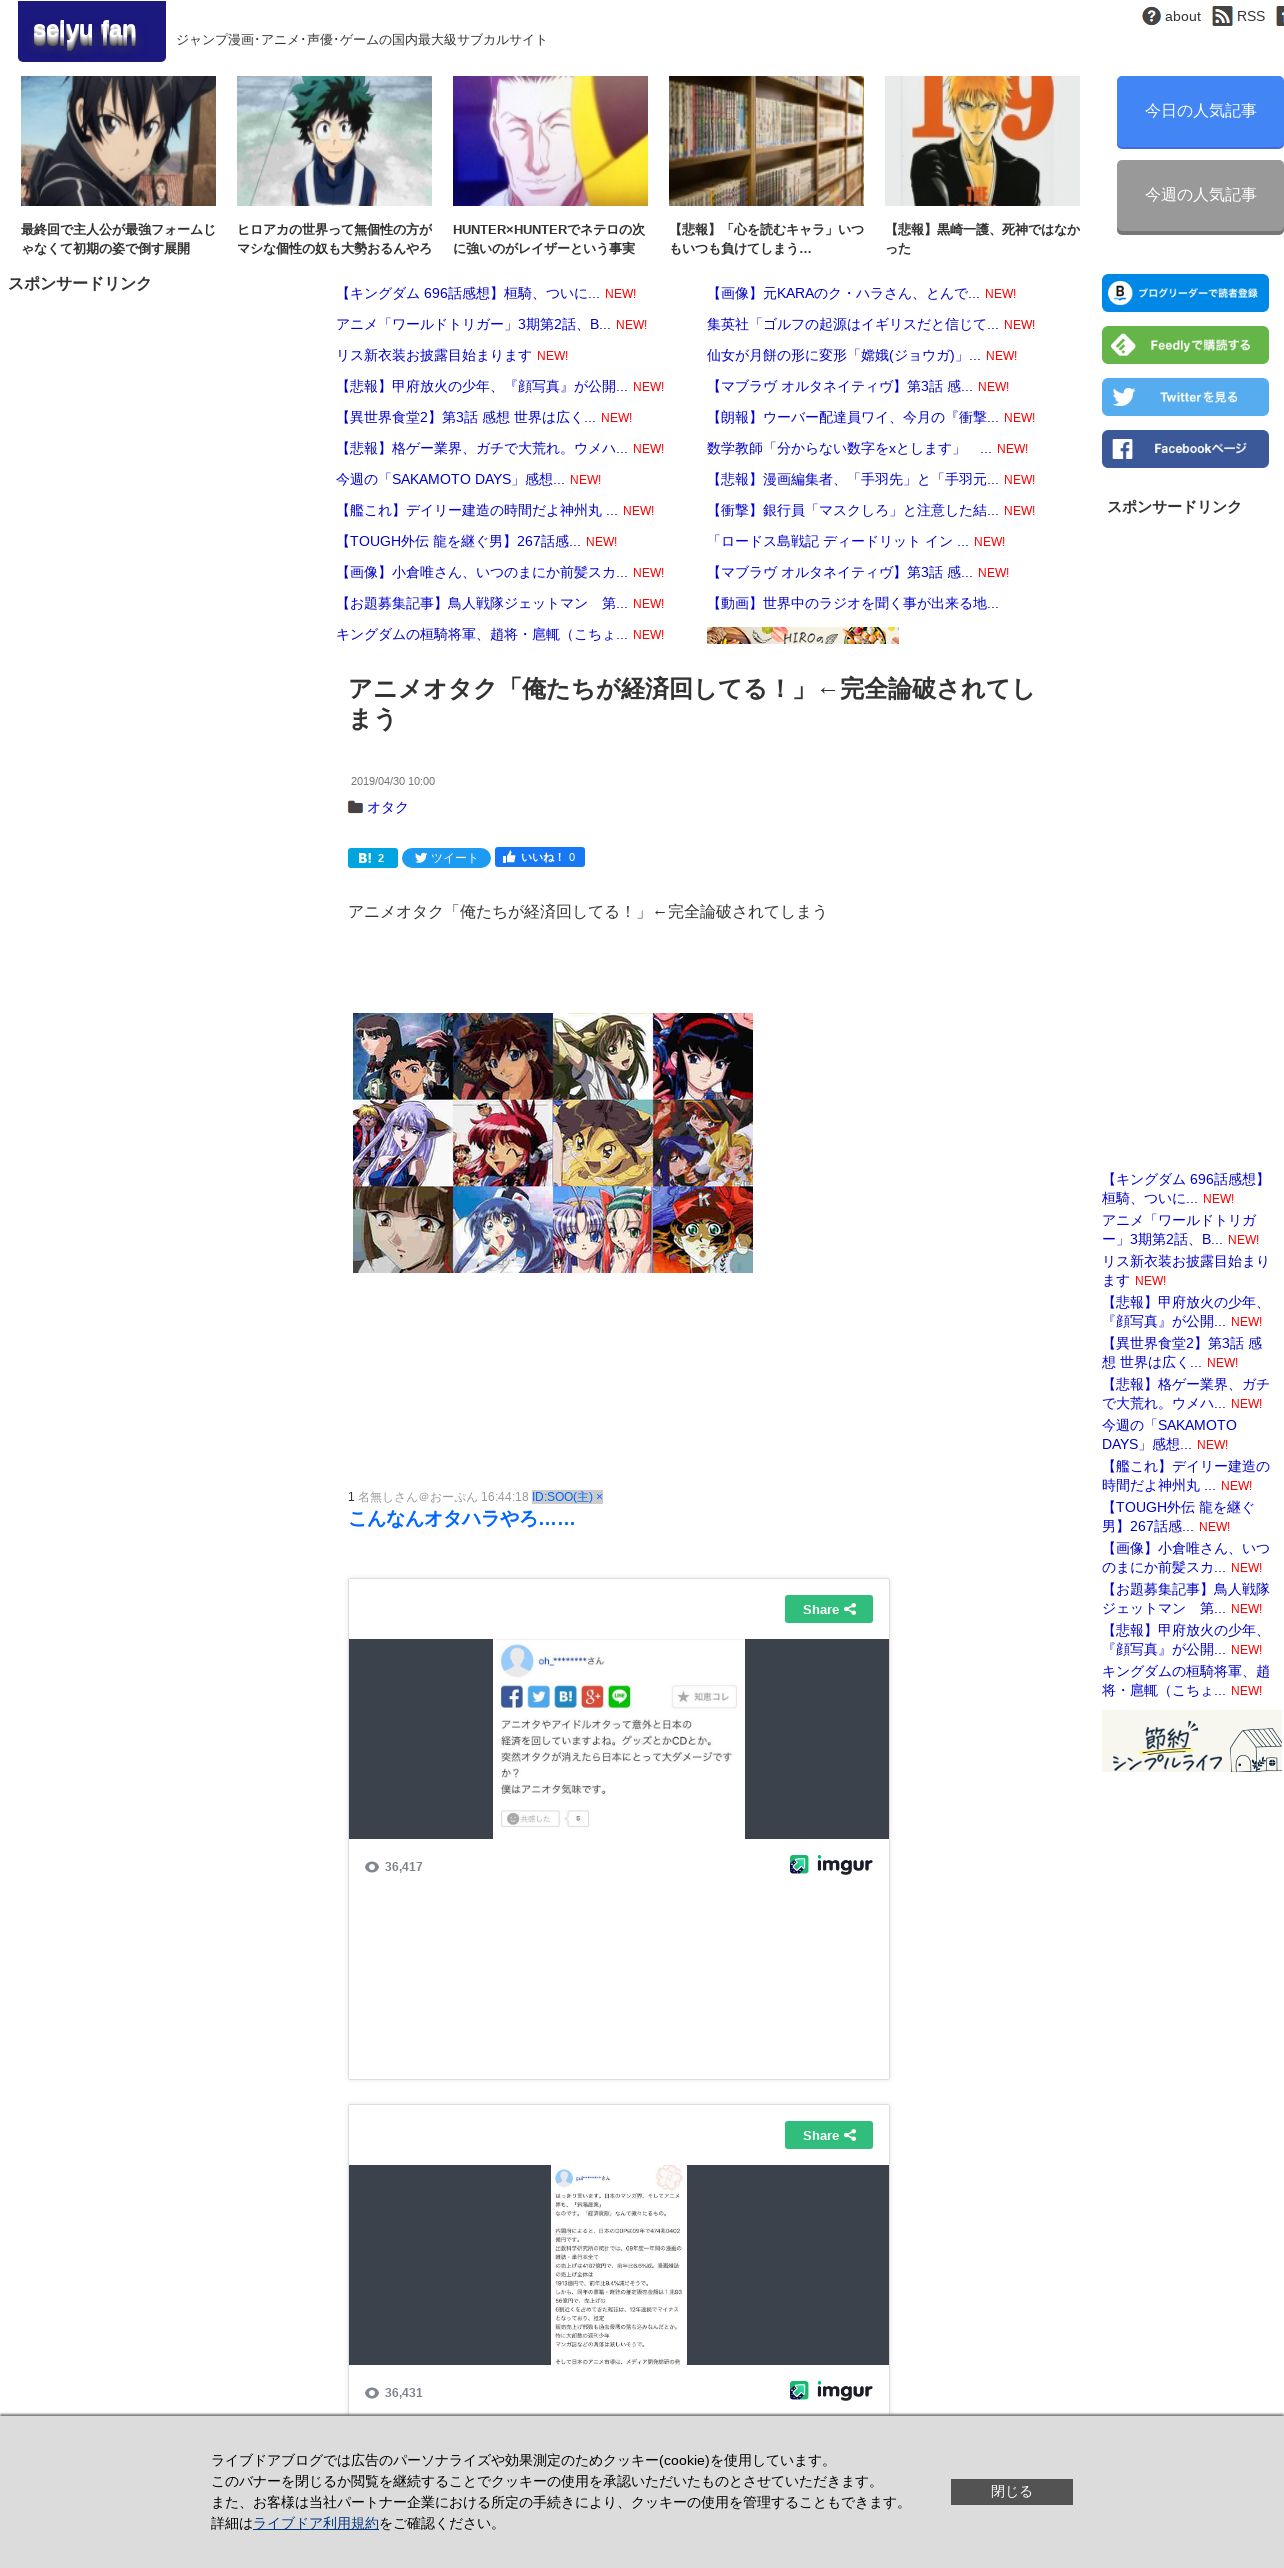Click the imgur logo under the 36,431 views embed
Image resolution: width=1284 pixels, height=2568 pixels.
831,2390
